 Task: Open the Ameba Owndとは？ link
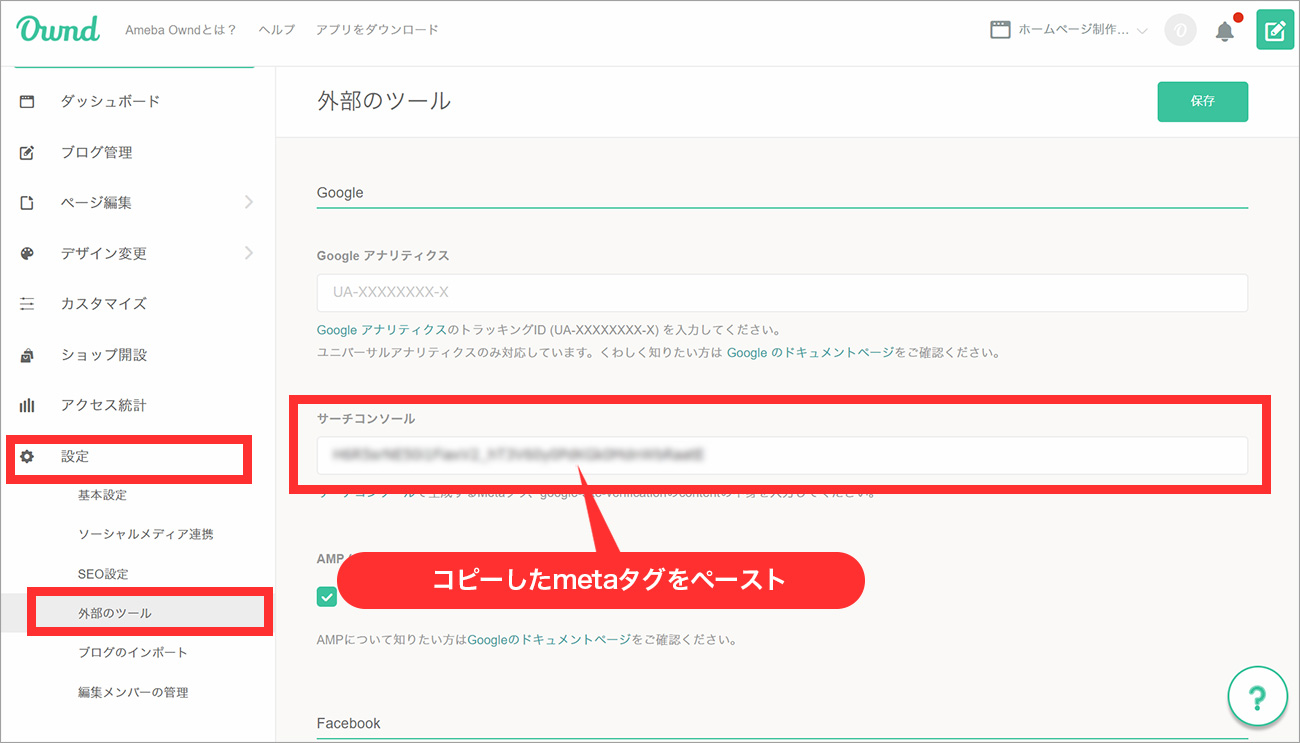[x=180, y=30]
